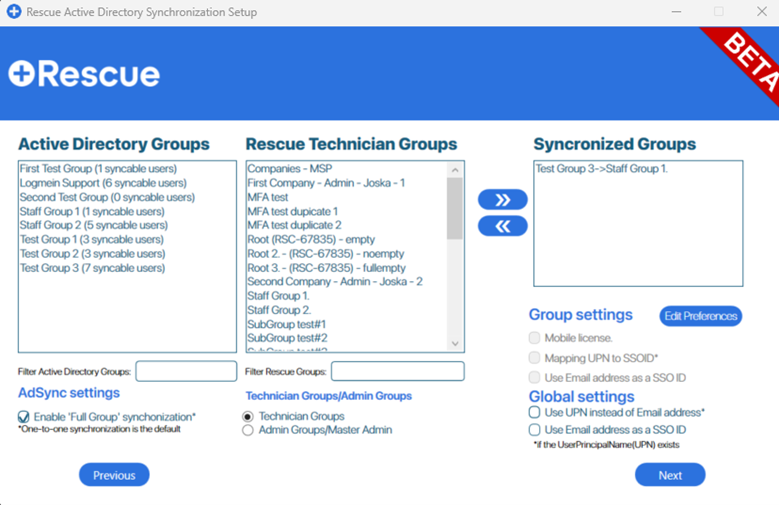
Task: Select Staff Group 1. in Rescue groups
Action: (x=279, y=296)
